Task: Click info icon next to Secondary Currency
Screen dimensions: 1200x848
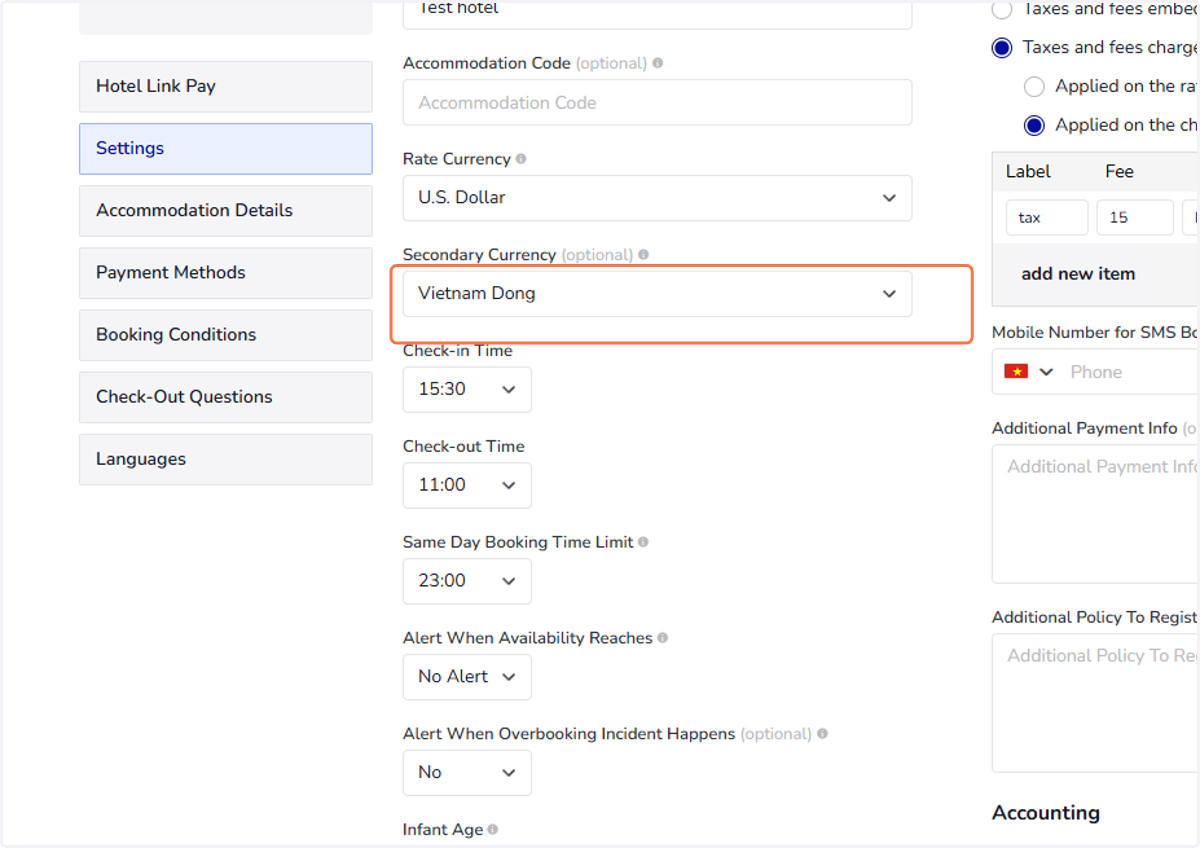Action: pyautogui.click(x=643, y=255)
